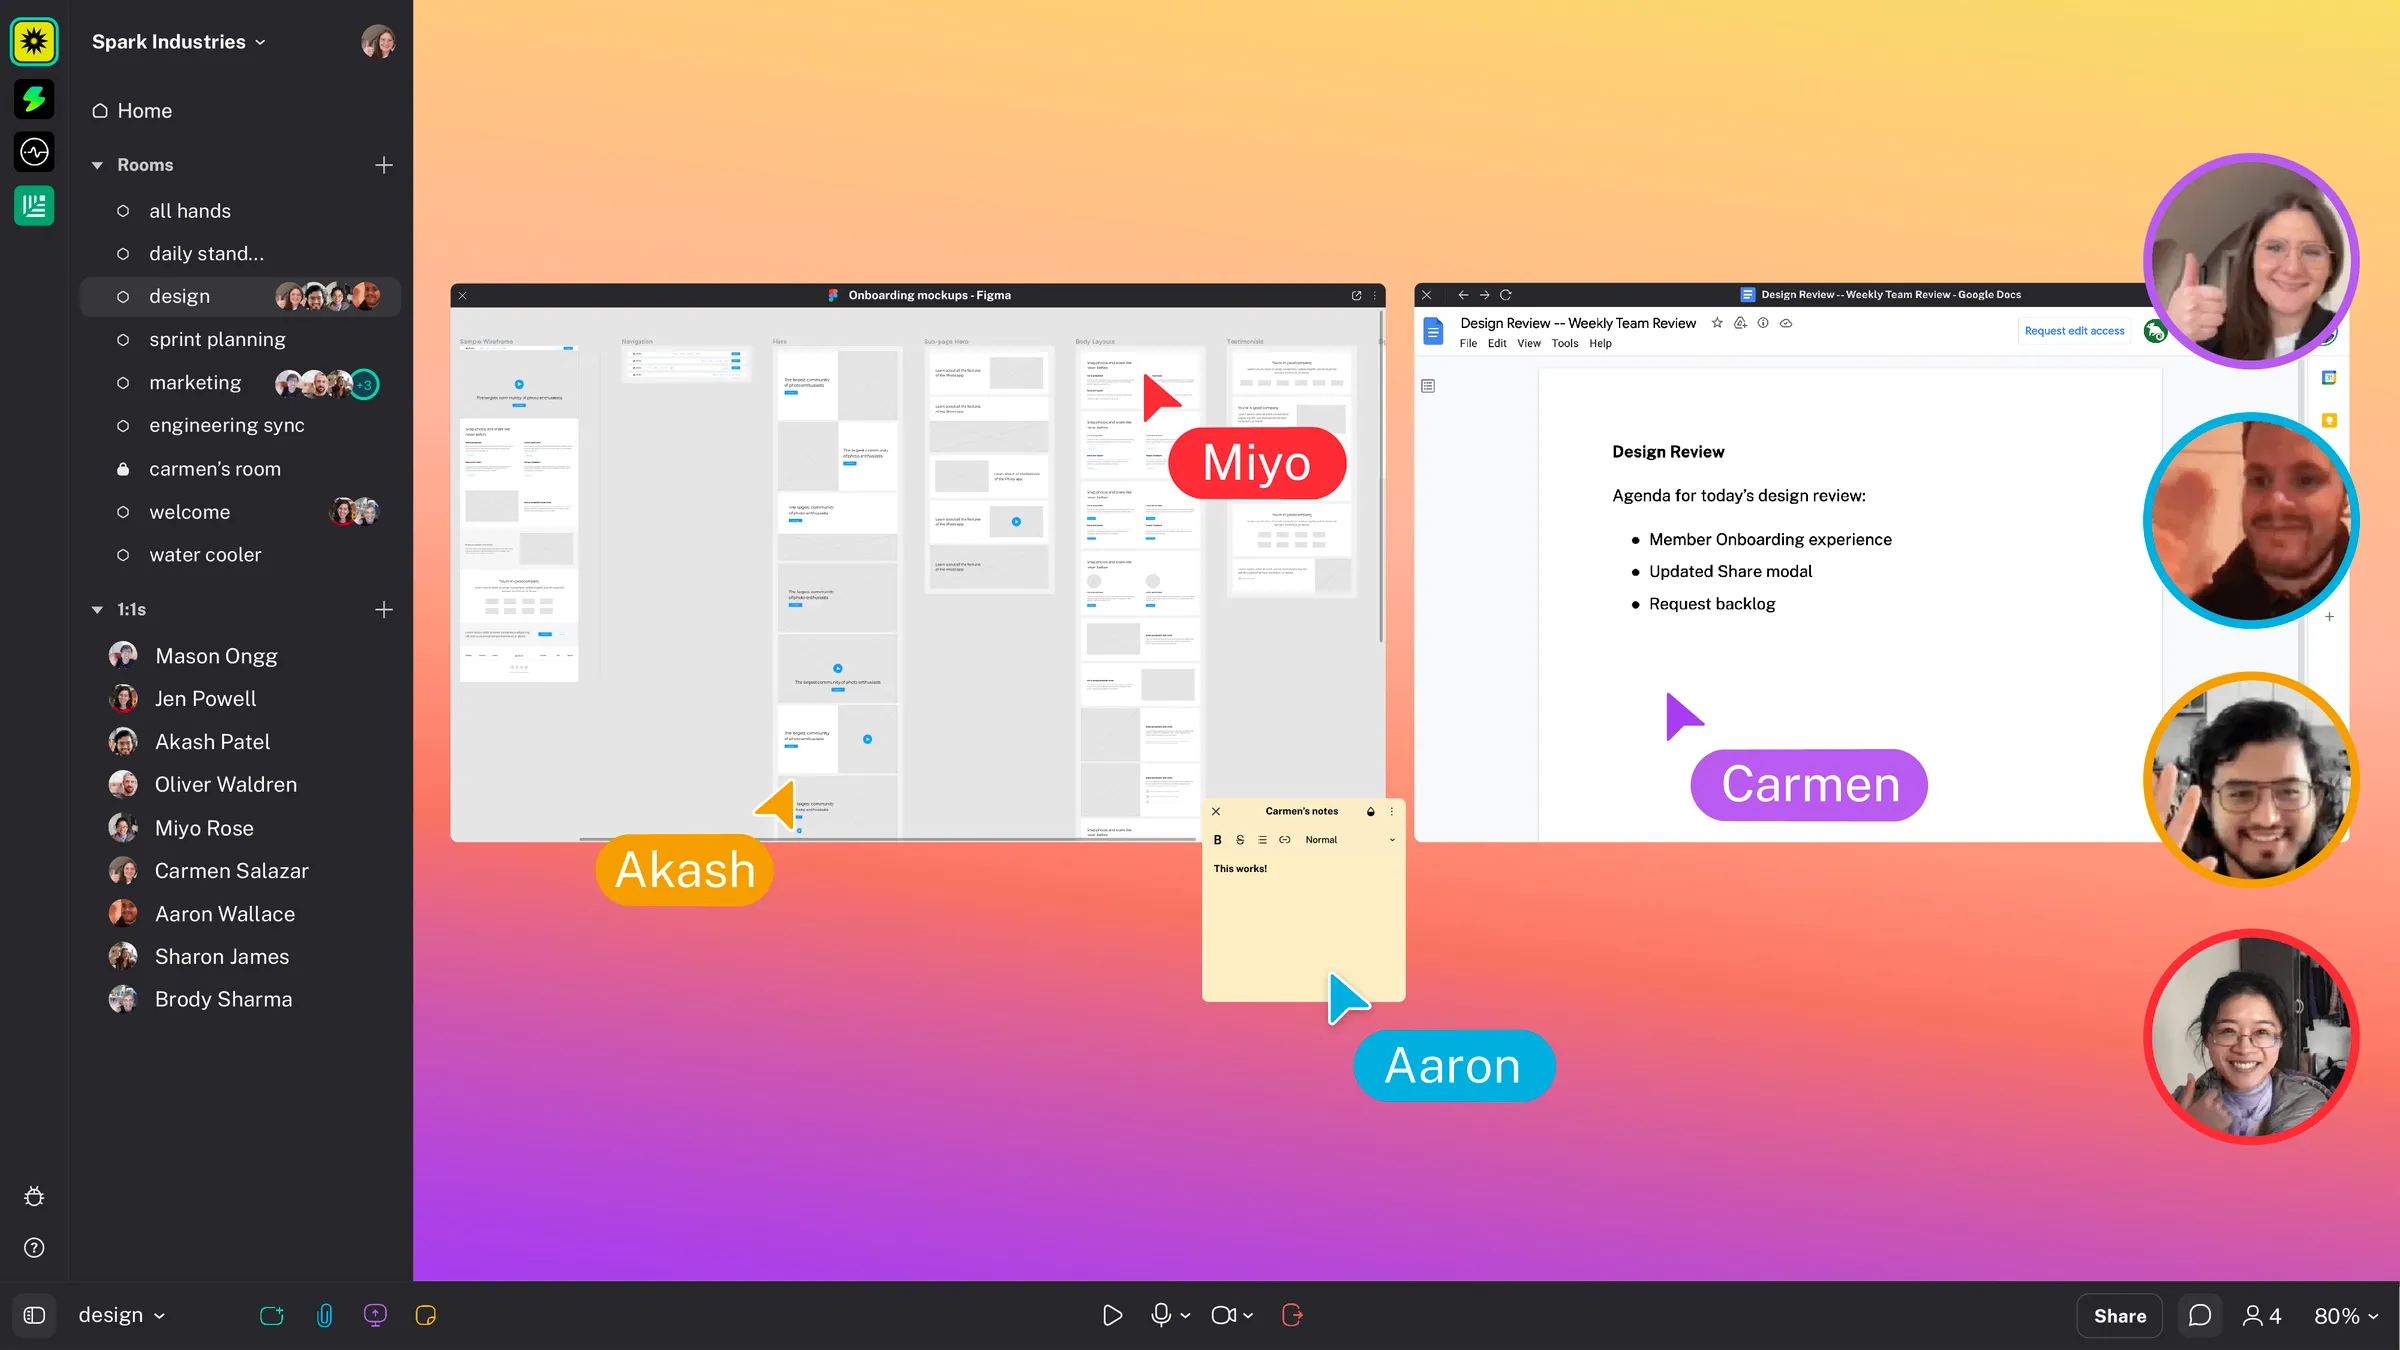The width and height of the screenshot is (2400, 1350).
Task: Open Jen Powell's 1:1 conversation
Action: 205,698
